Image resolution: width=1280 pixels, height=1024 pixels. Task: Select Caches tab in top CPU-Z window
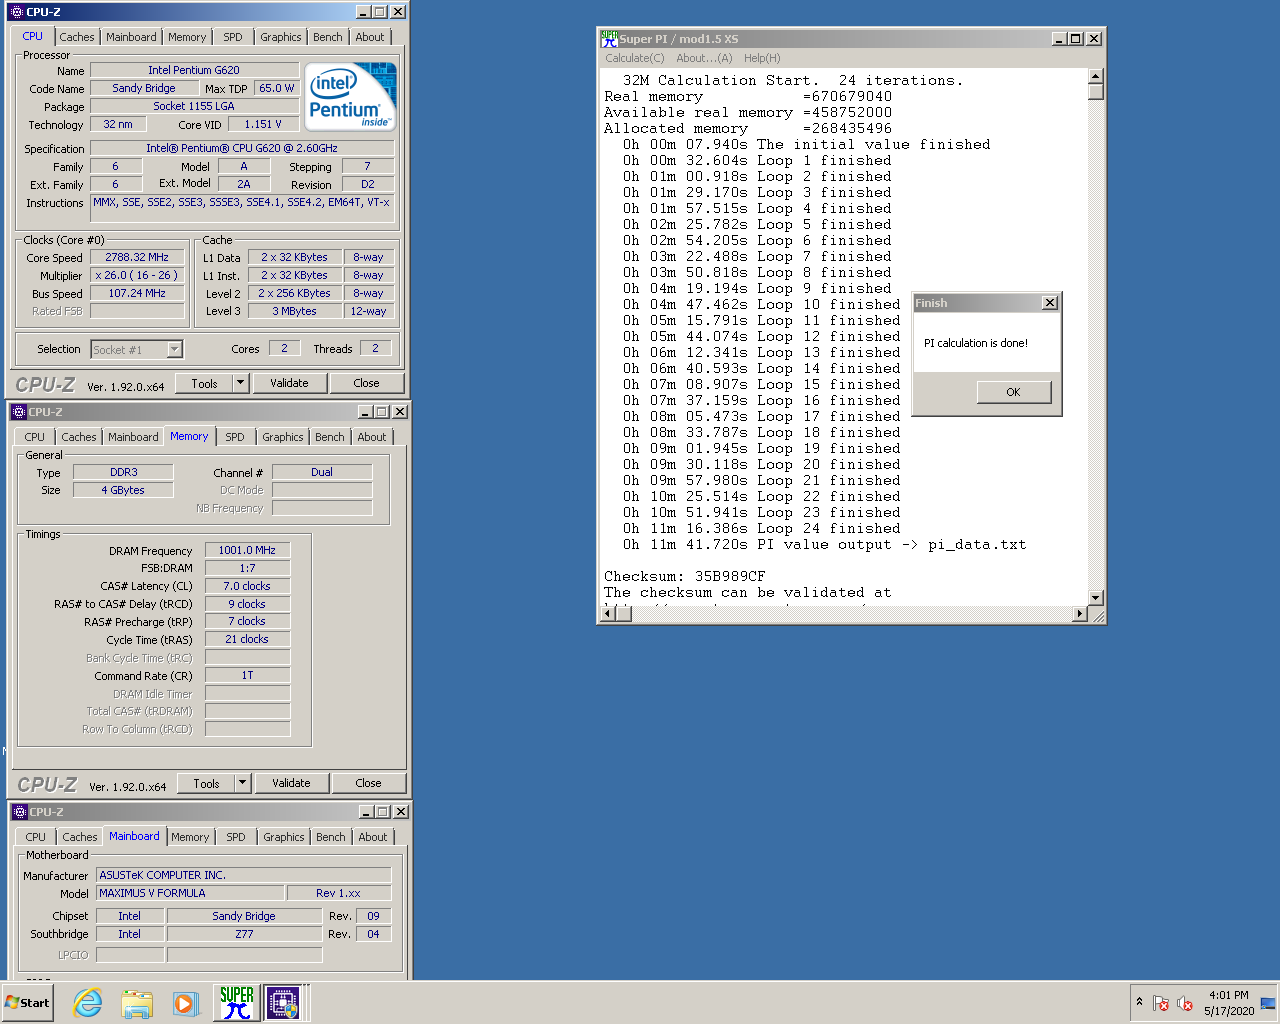coord(77,37)
